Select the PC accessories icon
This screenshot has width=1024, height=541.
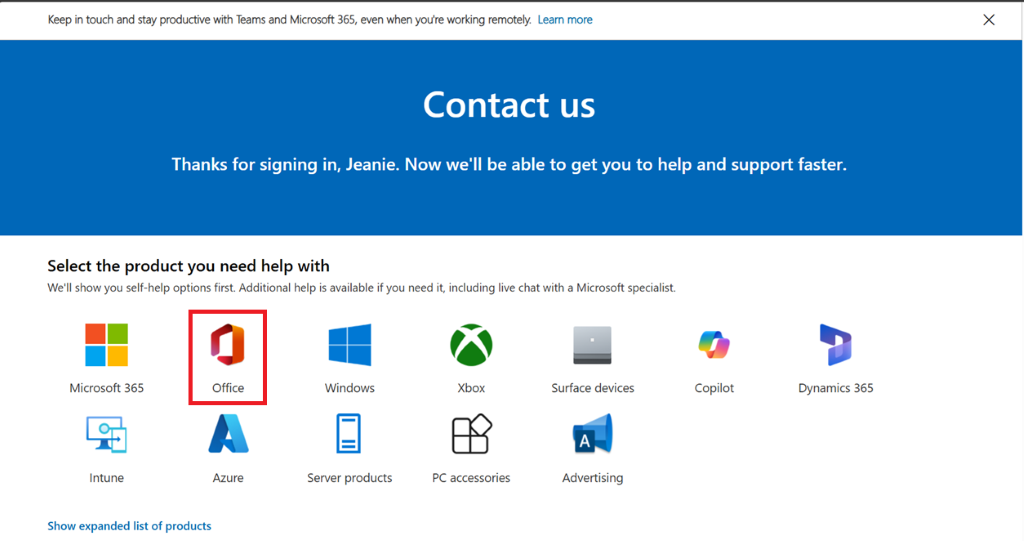471,434
